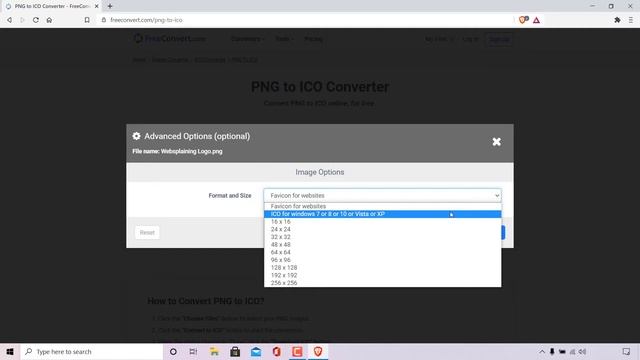Open File Explorer from taskbar
Image resolution: width=640 pixels, height=360 pixels.
214,351
